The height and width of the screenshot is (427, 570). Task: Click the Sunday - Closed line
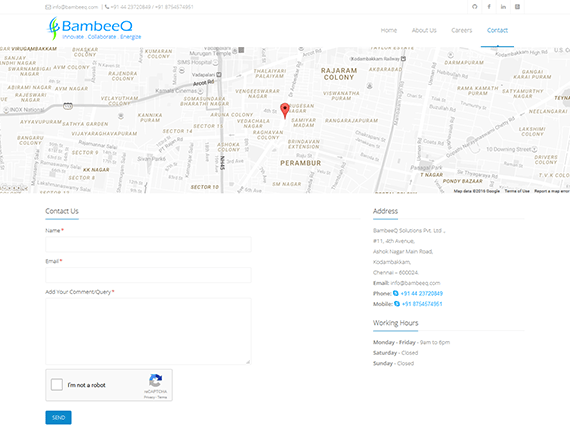pos(393,363)
